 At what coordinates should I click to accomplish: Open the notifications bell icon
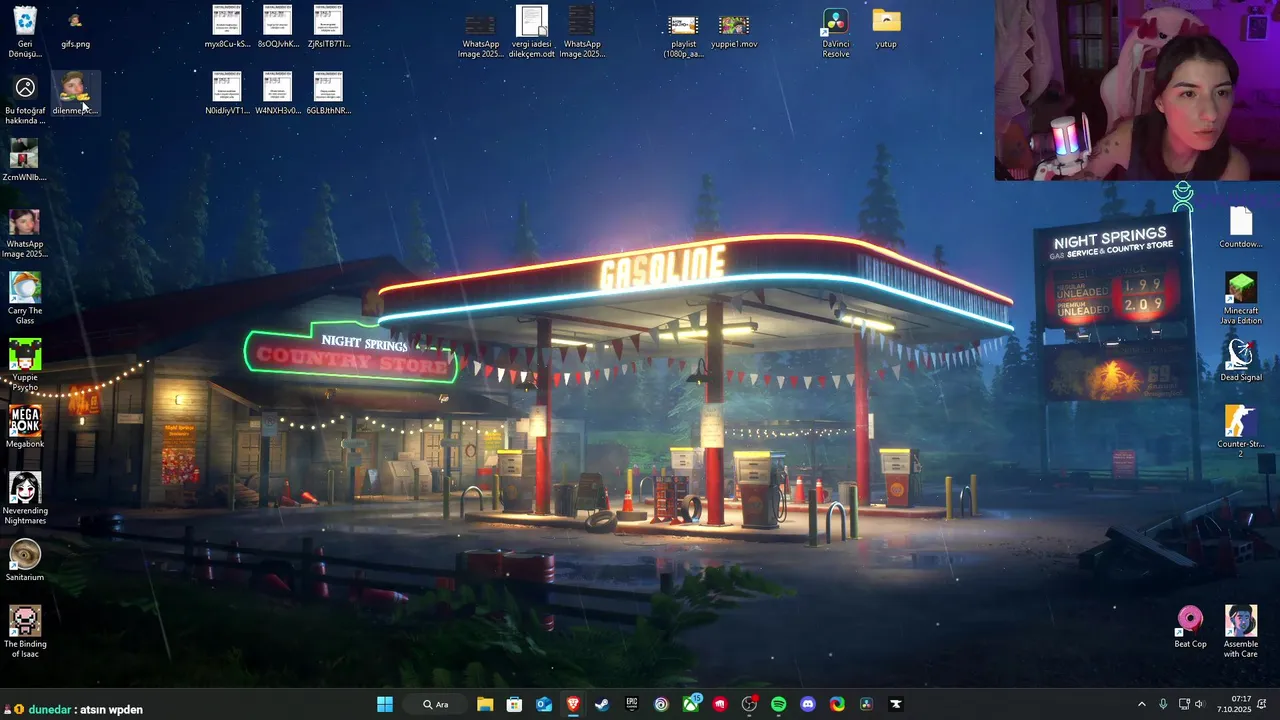[x=1262, y=704]
